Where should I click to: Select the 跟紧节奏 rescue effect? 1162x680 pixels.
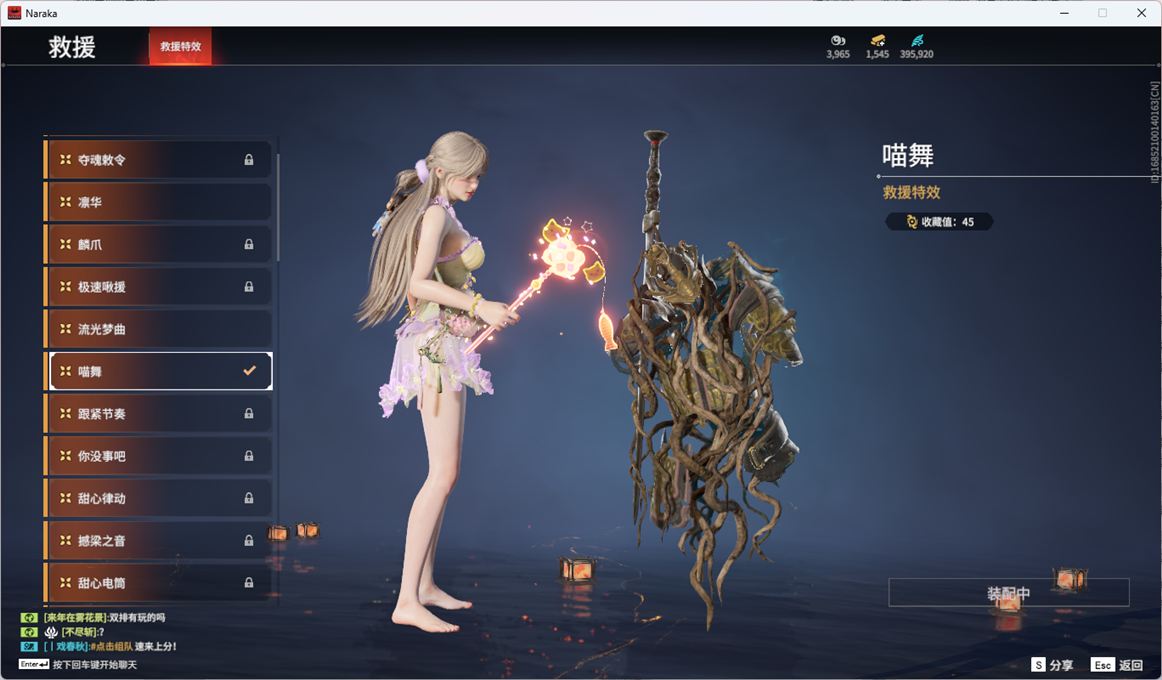[x=159, y=413]
